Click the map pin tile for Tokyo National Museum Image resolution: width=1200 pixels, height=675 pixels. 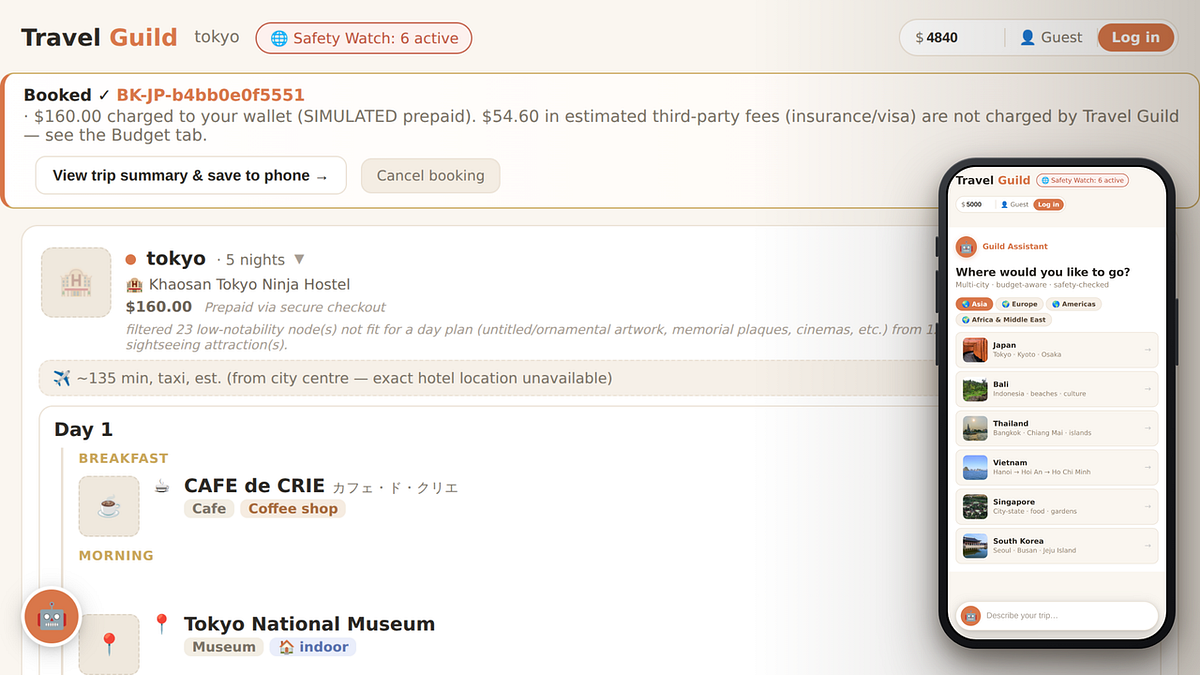(109, 644)
